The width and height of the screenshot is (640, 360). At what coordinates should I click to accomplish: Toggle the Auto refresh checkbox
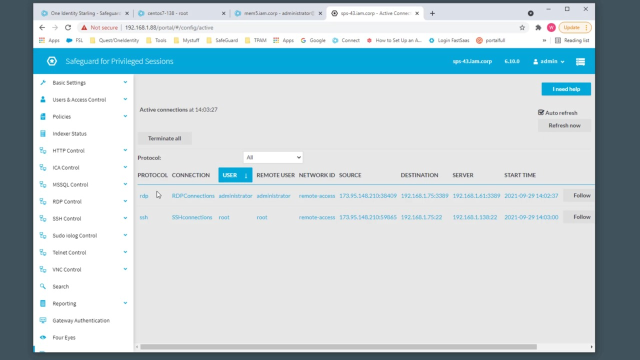(x=541, y=112)
